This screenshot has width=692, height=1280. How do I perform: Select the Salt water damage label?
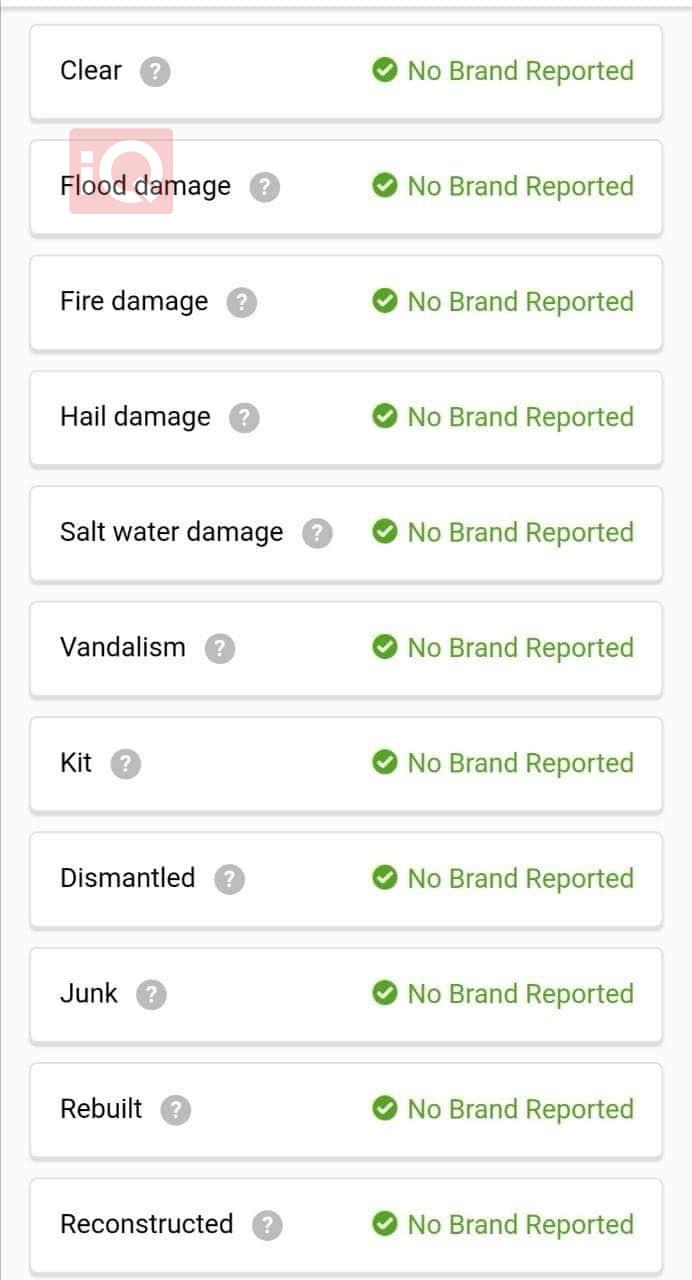[171, 532]
